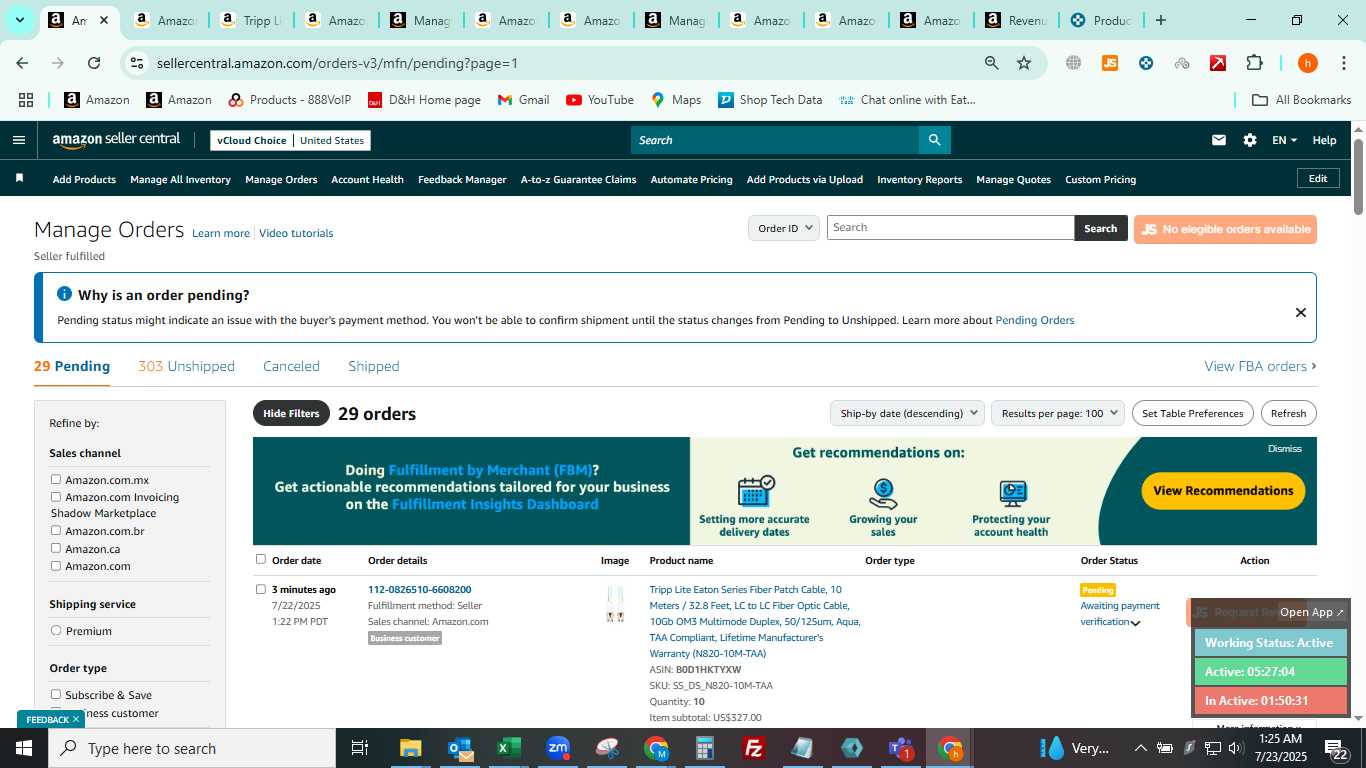
Task: Click the order search input field
Action: [x=950, y=228]
